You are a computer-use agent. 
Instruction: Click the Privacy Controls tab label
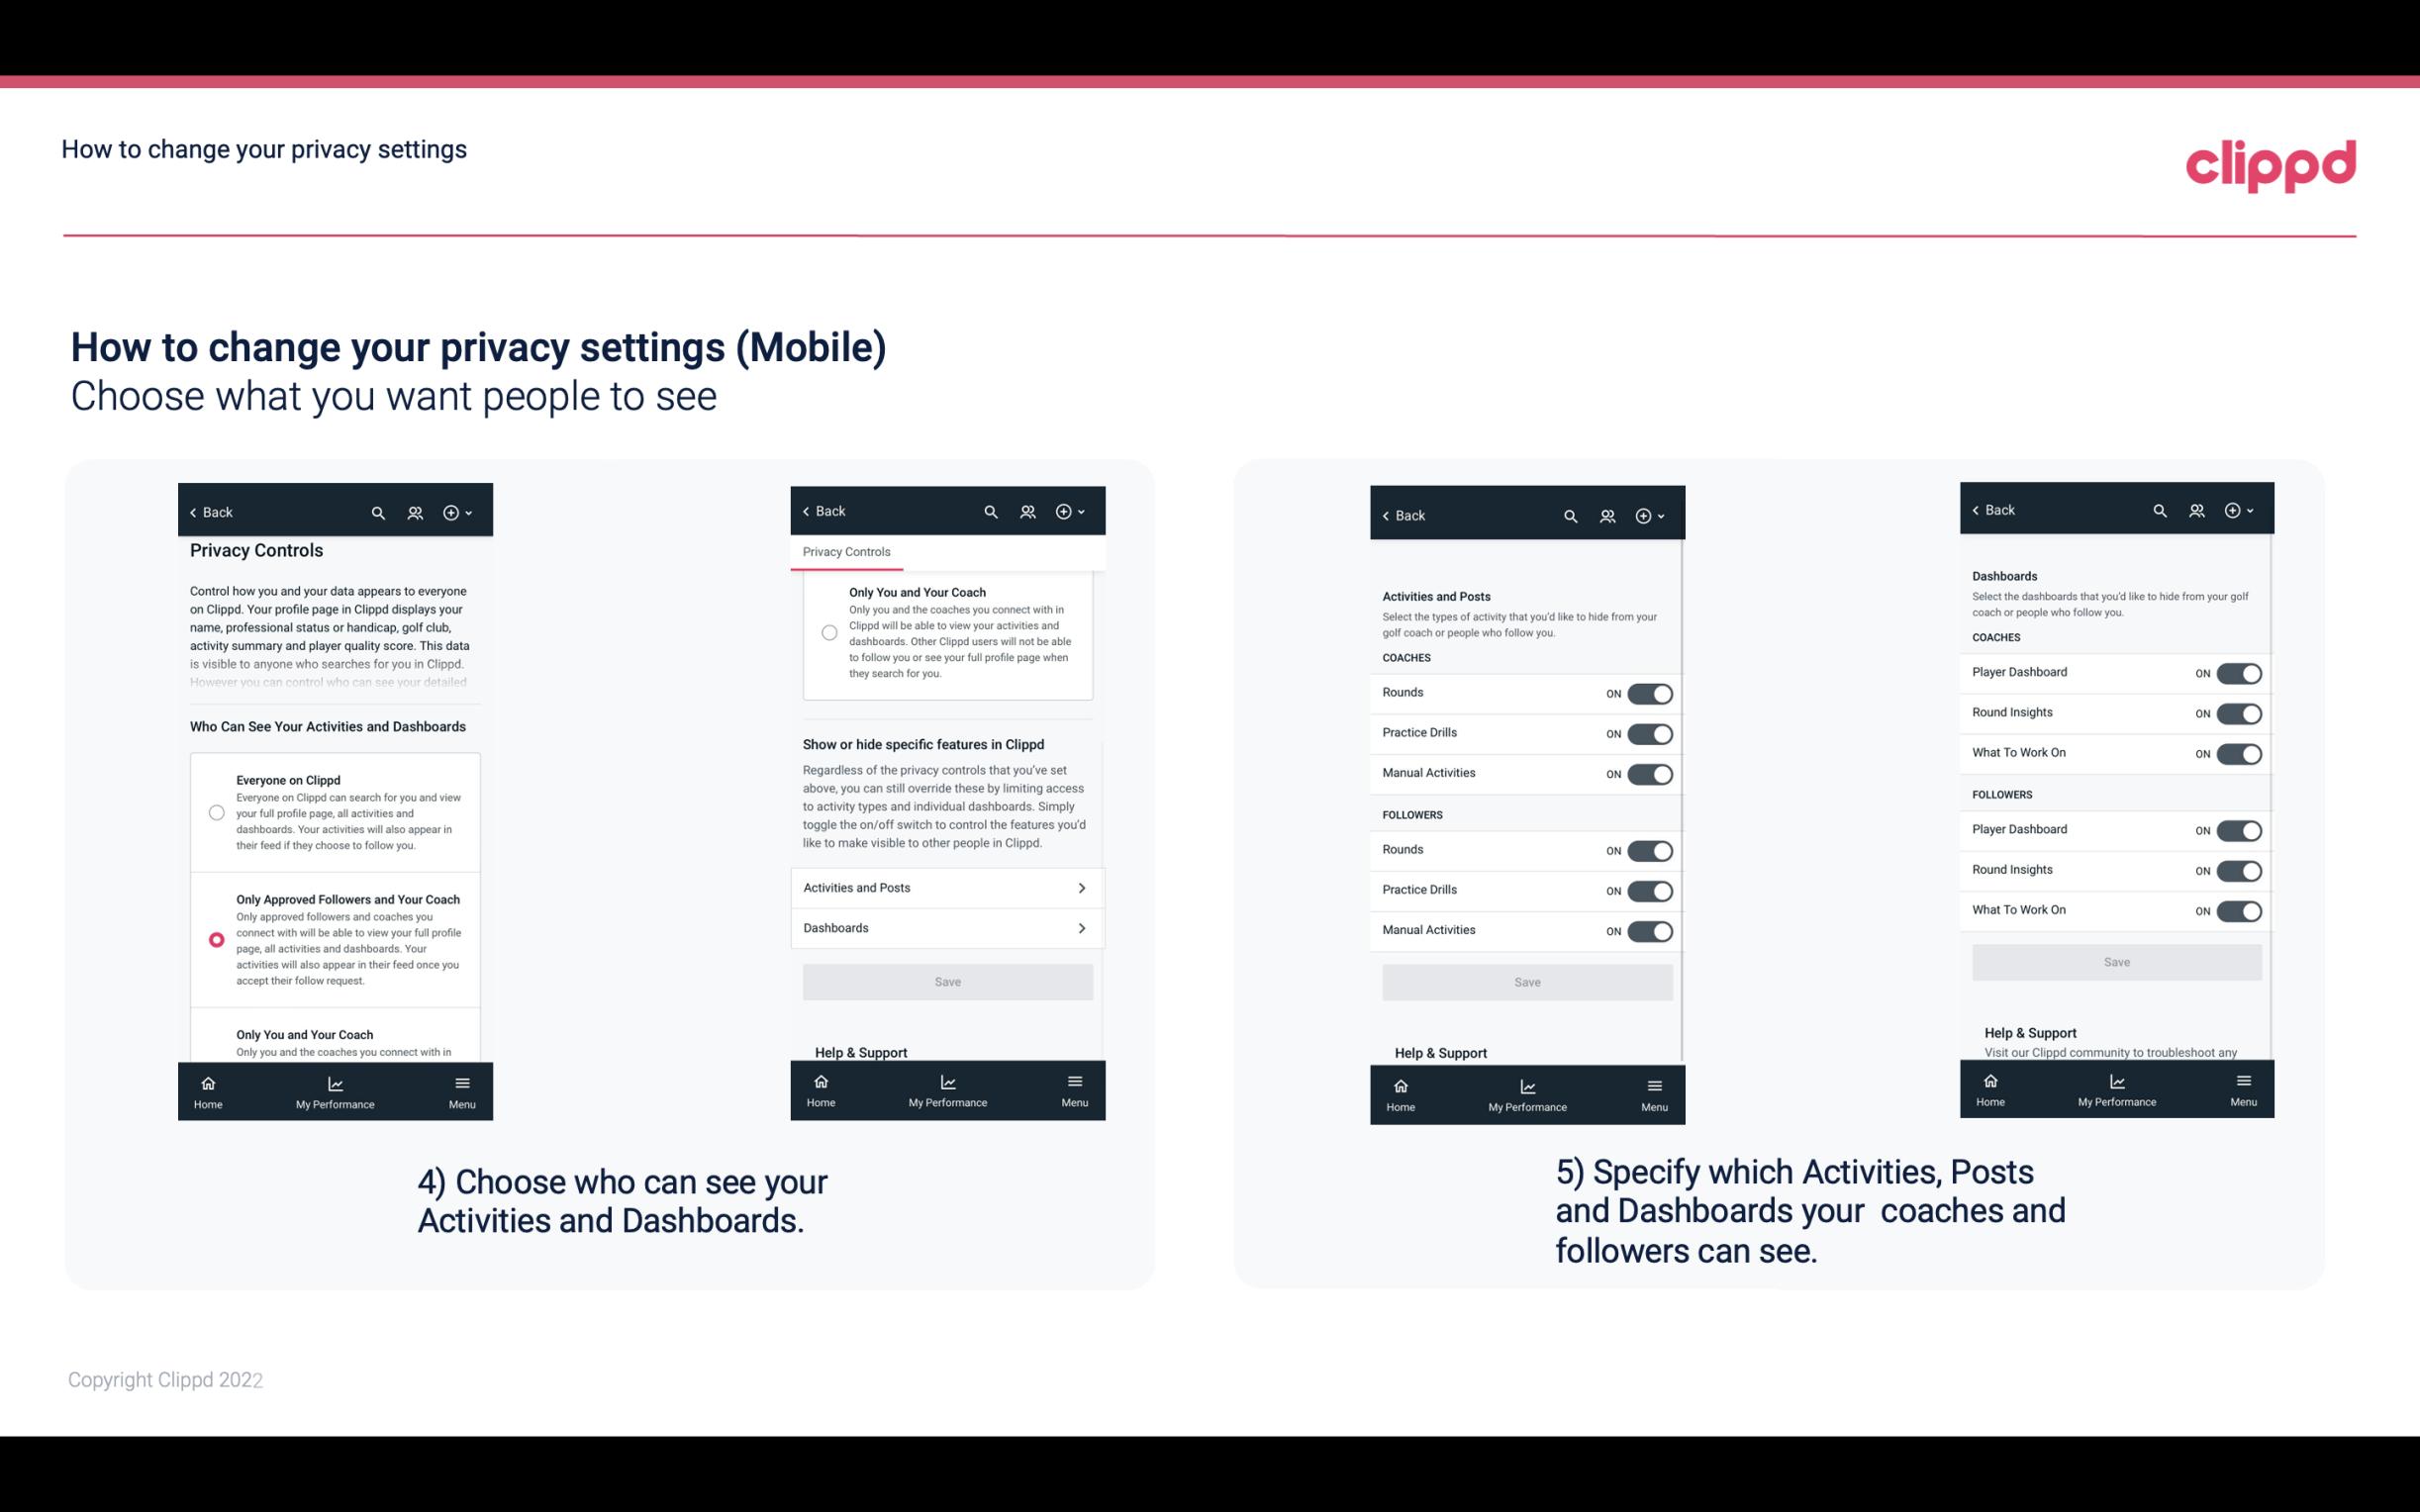845,552
